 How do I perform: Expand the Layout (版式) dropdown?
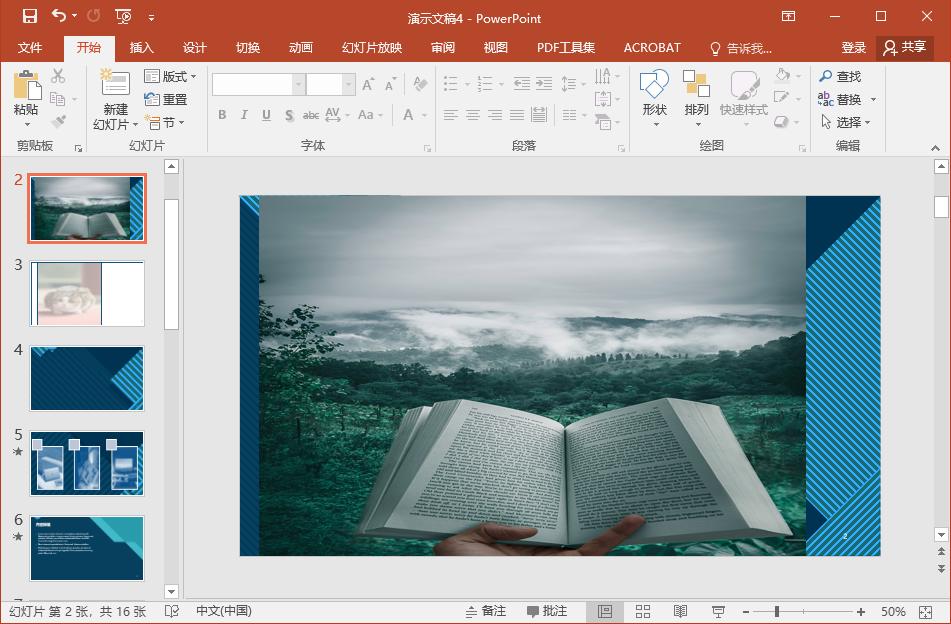[171, 77]
